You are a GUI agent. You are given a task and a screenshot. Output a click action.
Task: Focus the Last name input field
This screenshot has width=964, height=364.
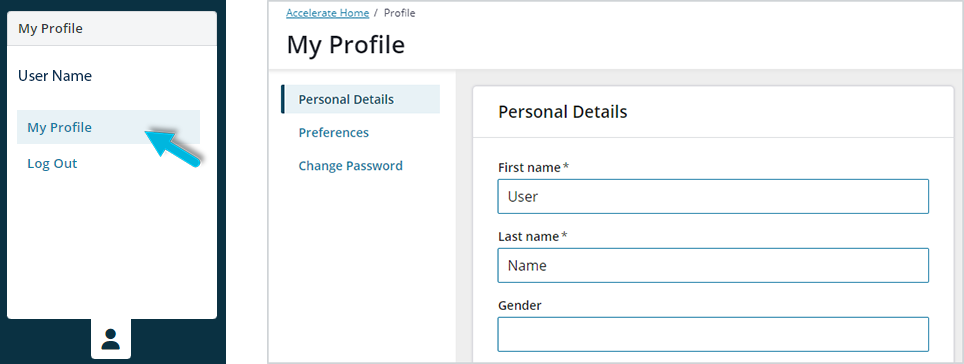713,266
